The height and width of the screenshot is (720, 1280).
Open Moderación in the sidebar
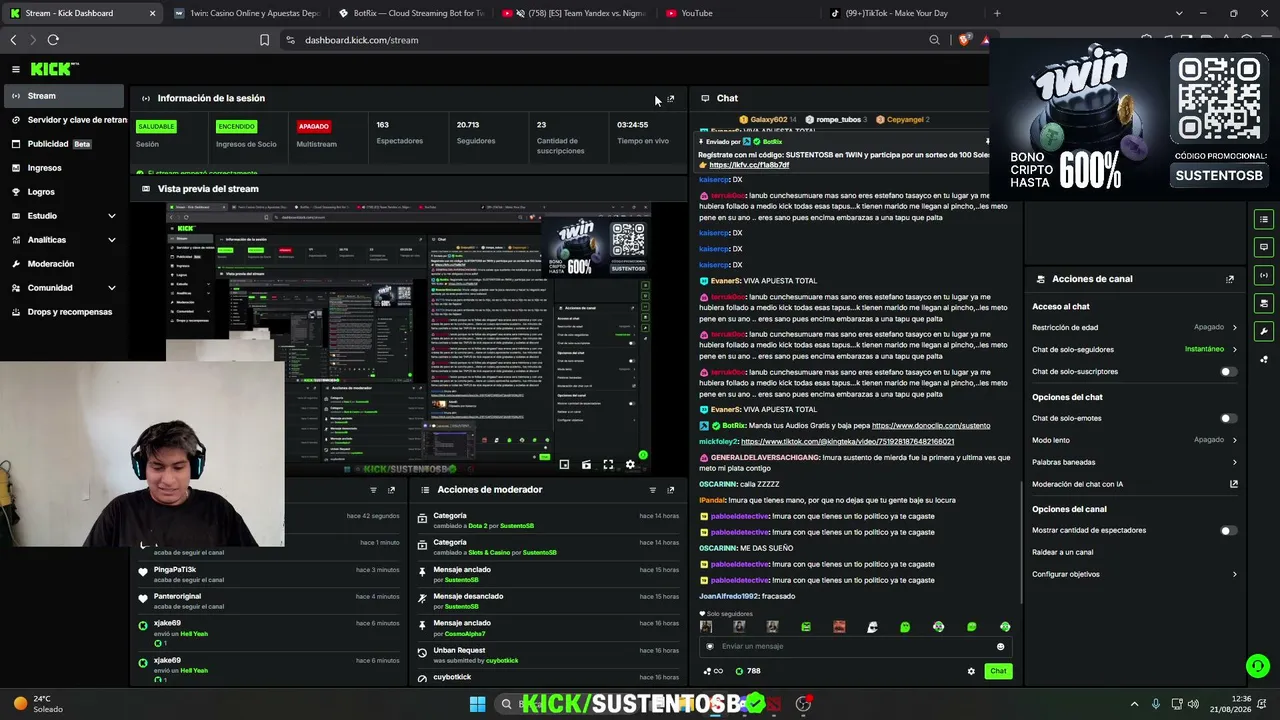[x=64, y=264]
